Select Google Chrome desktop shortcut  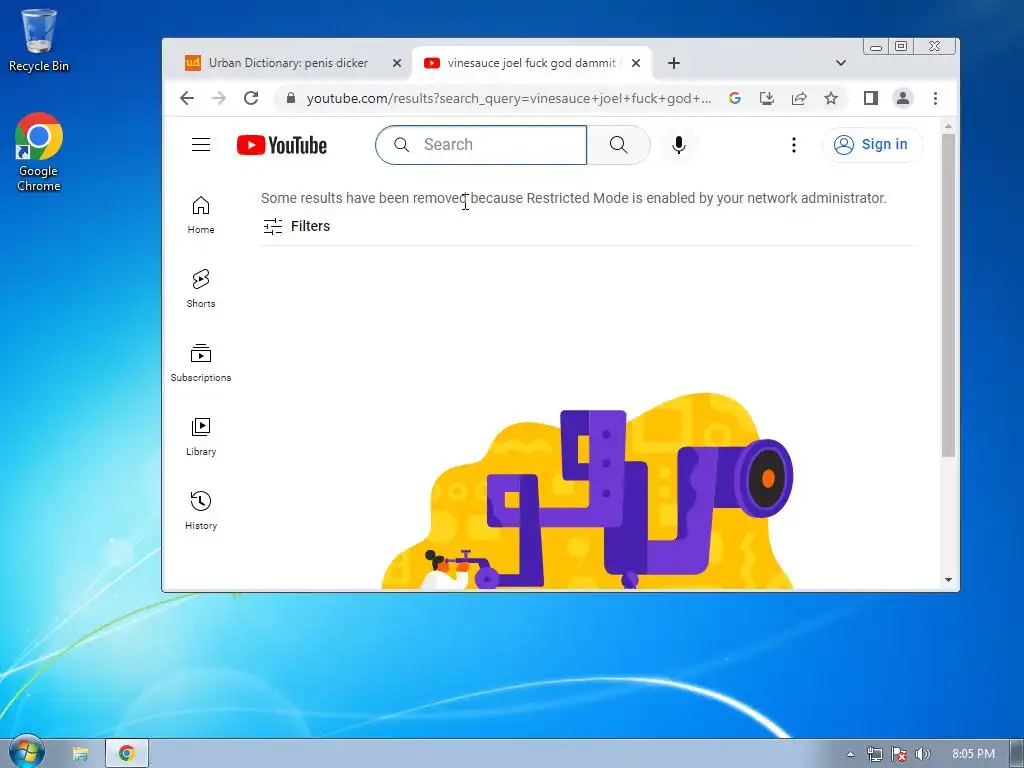(x=39, y=152)
